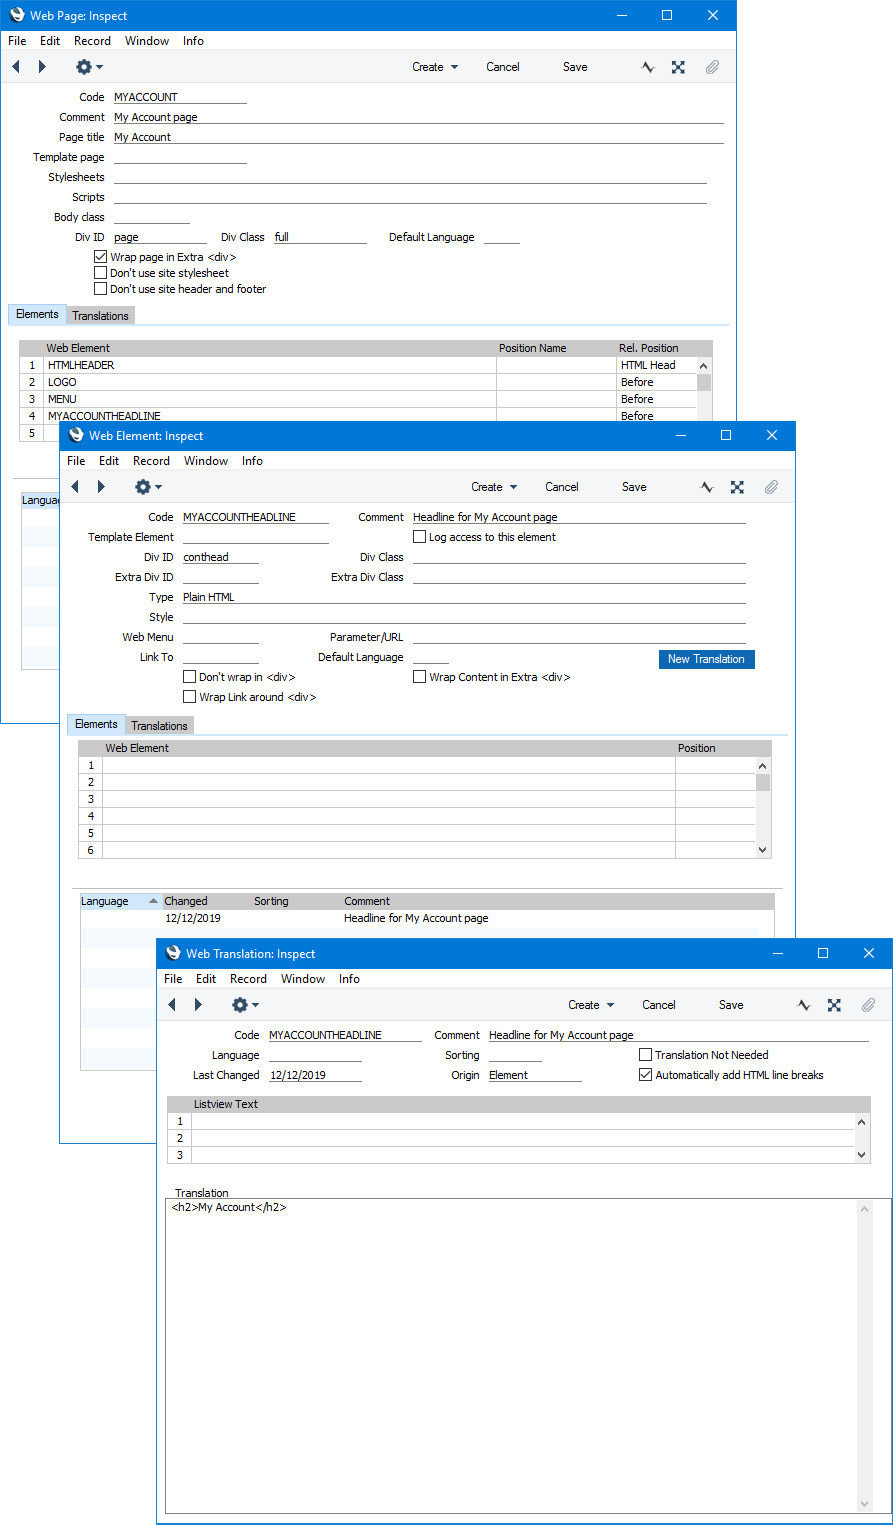Click down arrow of Listview Text scrollbar

pos(864,1154)
